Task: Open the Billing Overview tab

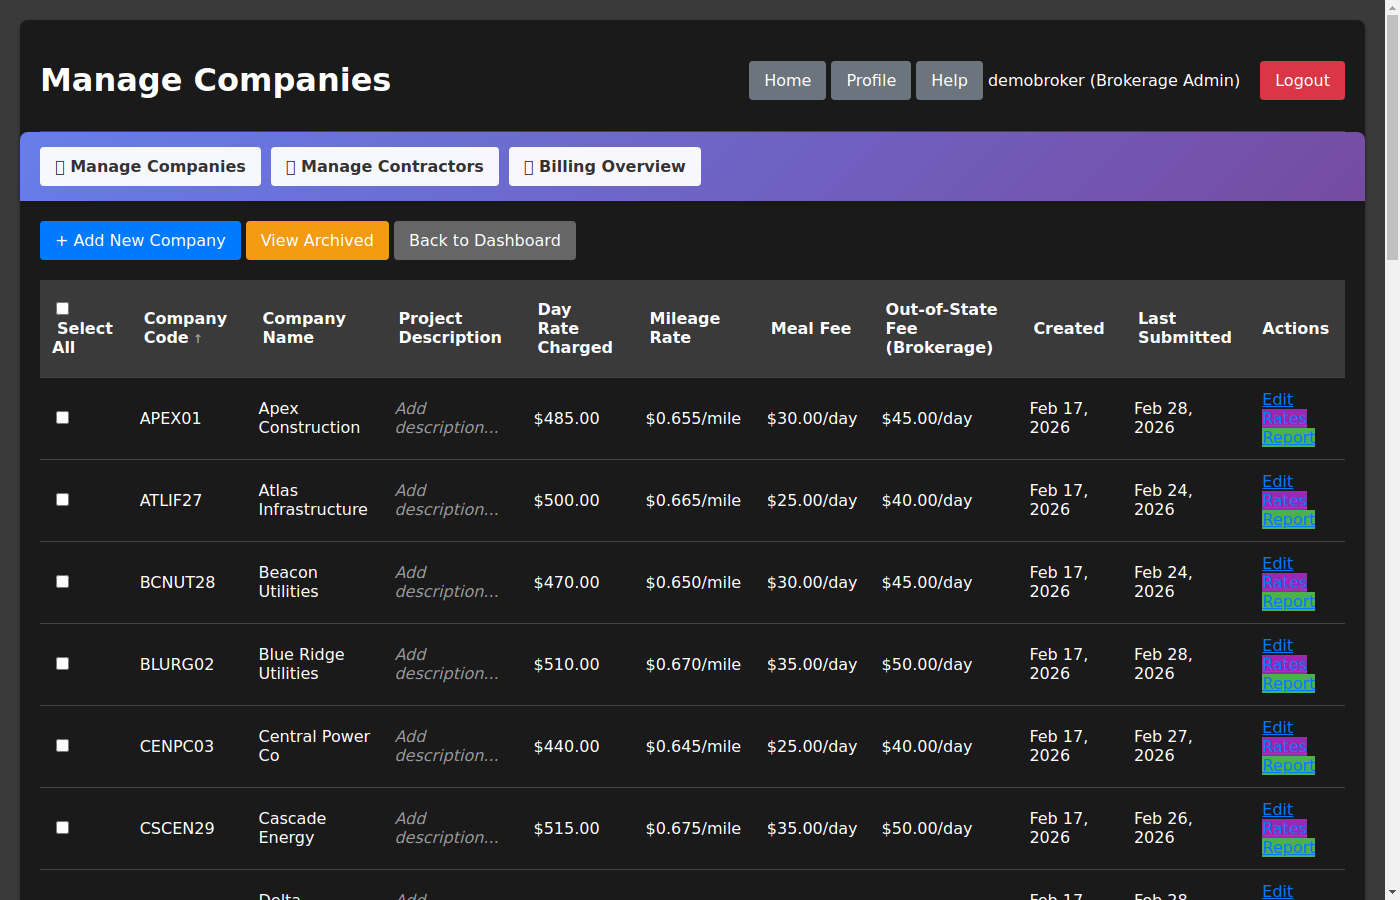Action: click(x=605, y=166)
